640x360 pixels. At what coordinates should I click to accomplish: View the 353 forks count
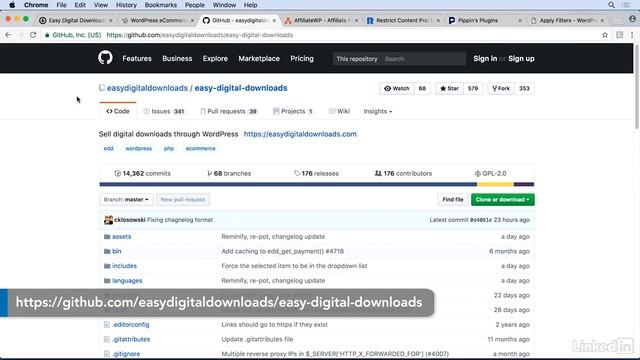[x=524, y=89]
